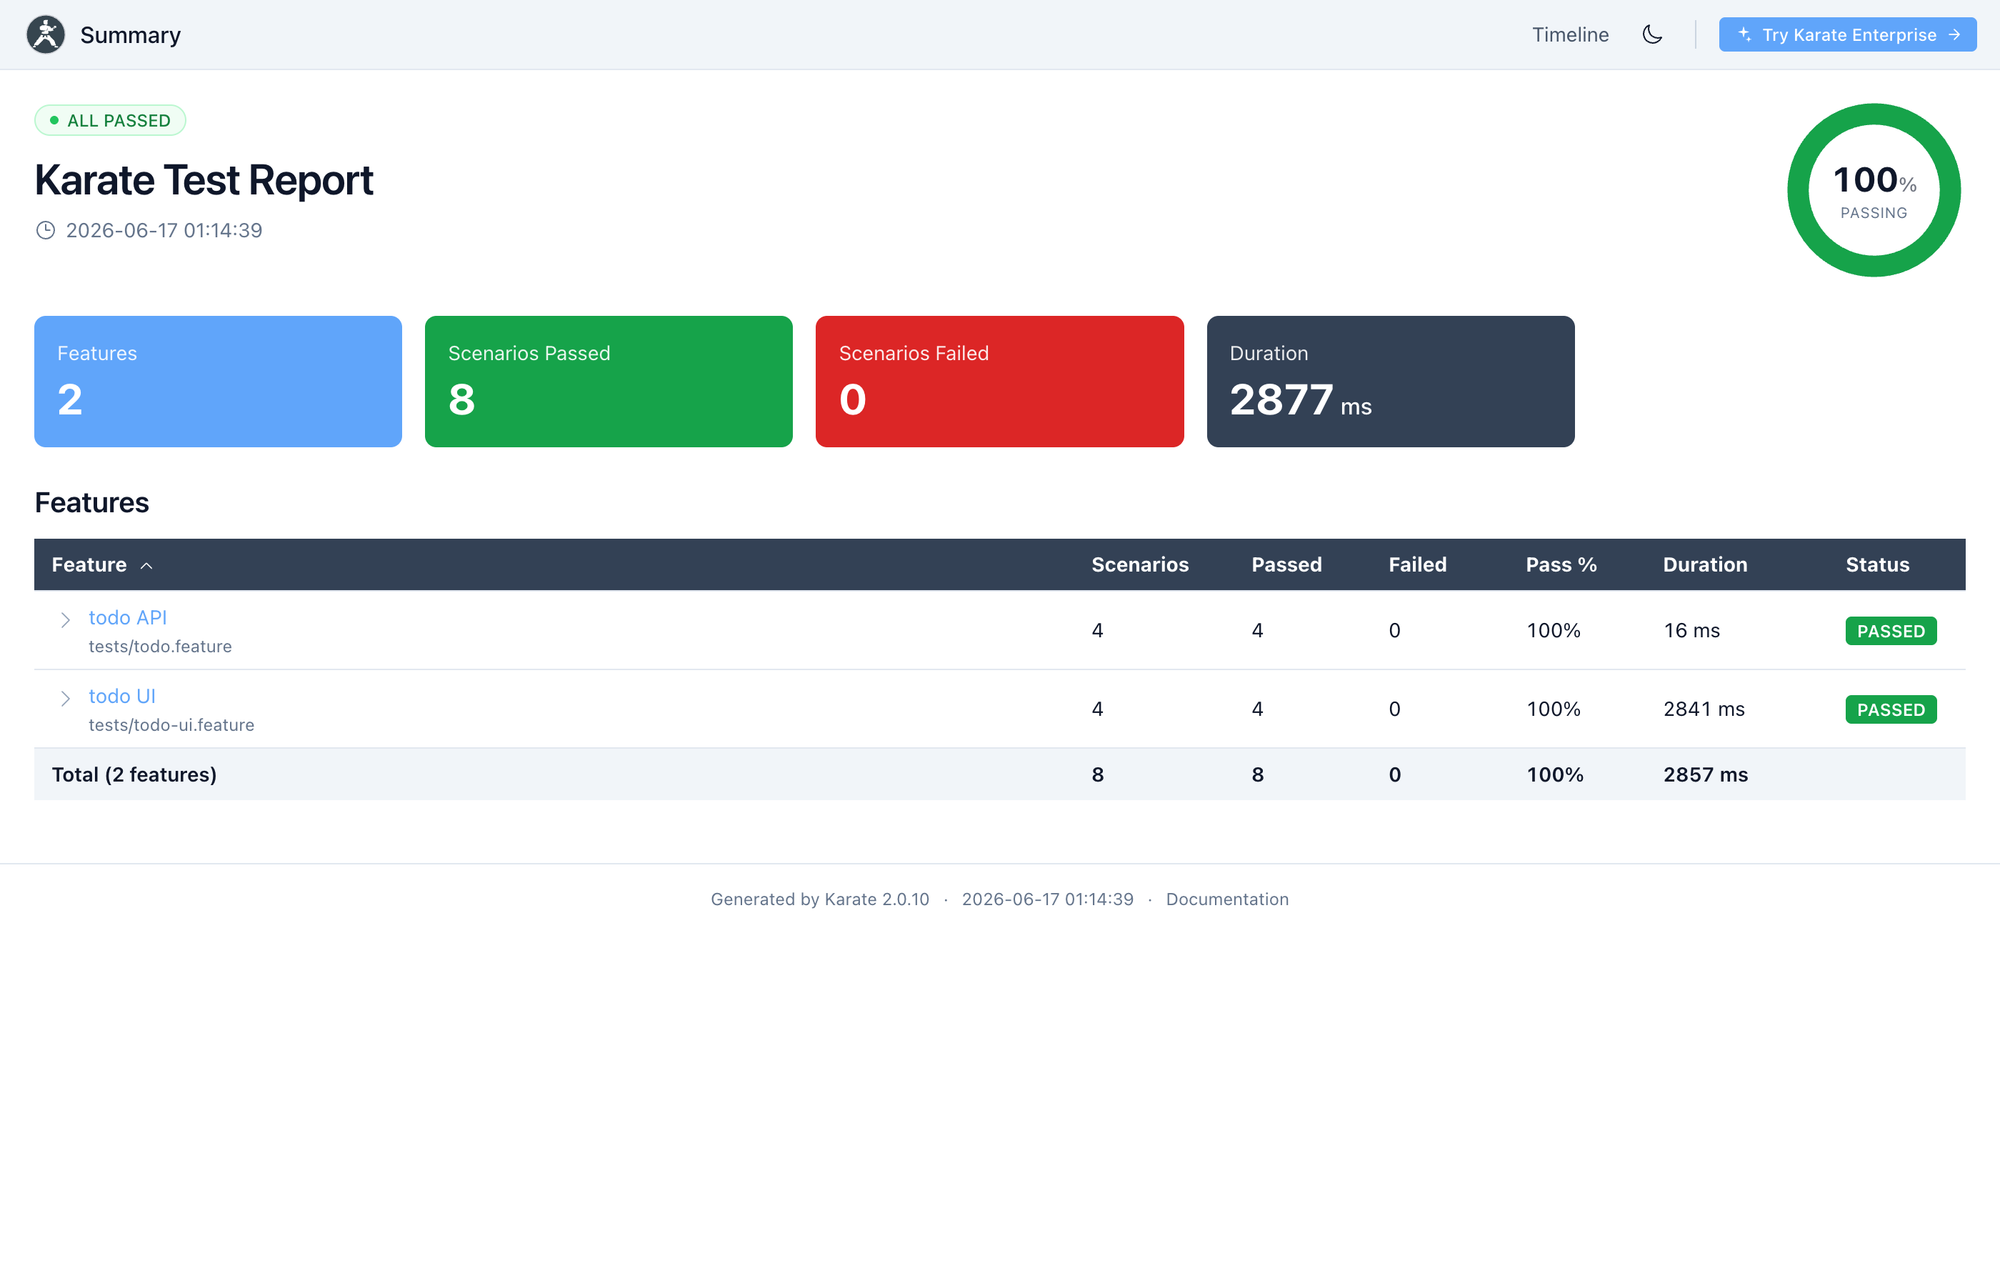Click the Total (2 features) row label
Image resolution: width=2000 pixels, height=1286 pixels.
(134, 775)
